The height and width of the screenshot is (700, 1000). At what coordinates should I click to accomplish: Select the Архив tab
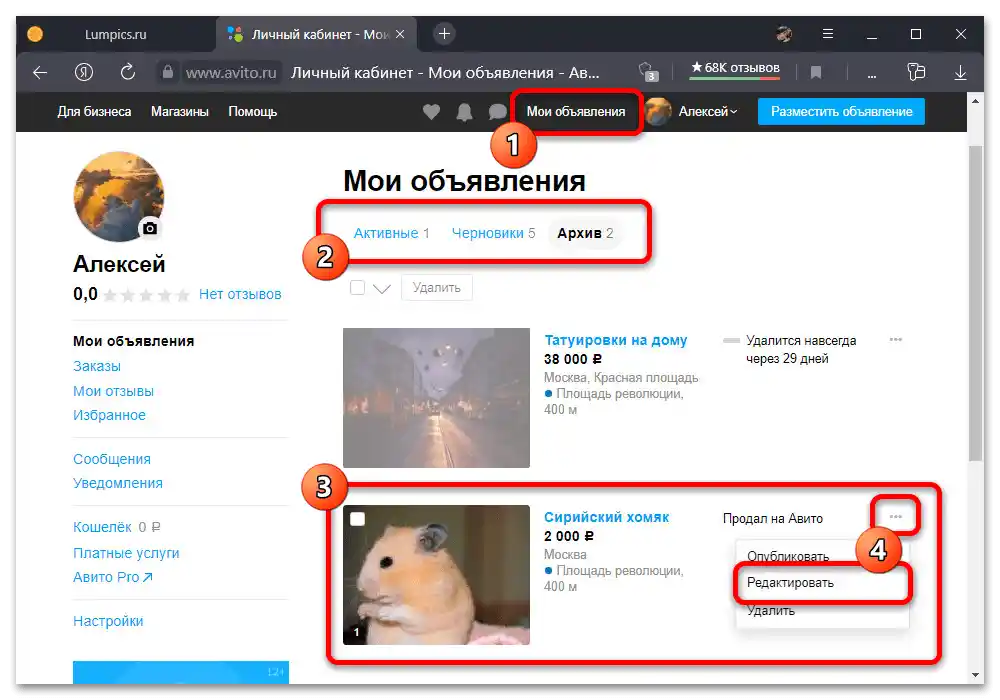tap(585, 233)
